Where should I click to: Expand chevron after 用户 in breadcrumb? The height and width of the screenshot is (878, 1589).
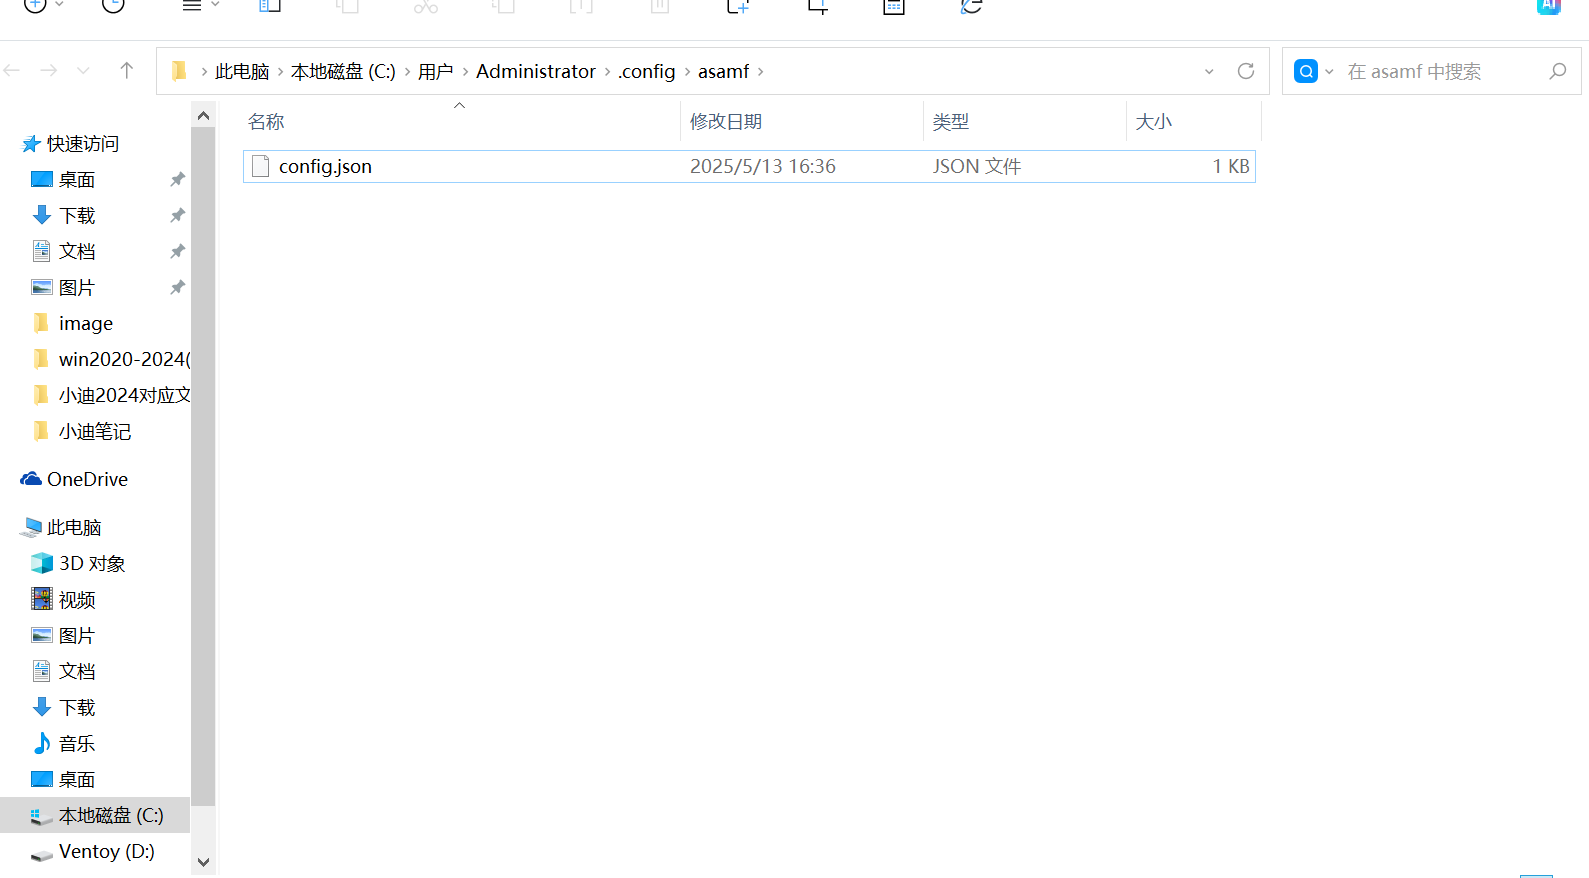(x=465, y=72)
